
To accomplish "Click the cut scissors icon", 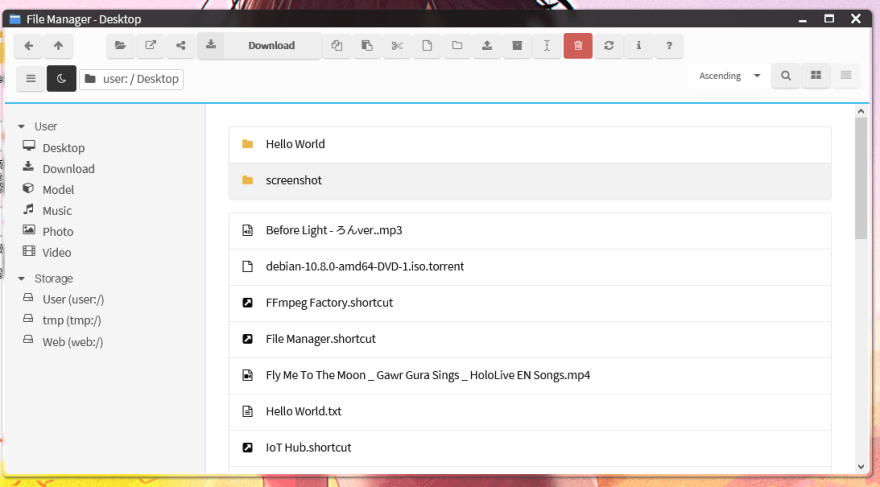I will pyautogui.click(x=397, y=45).
